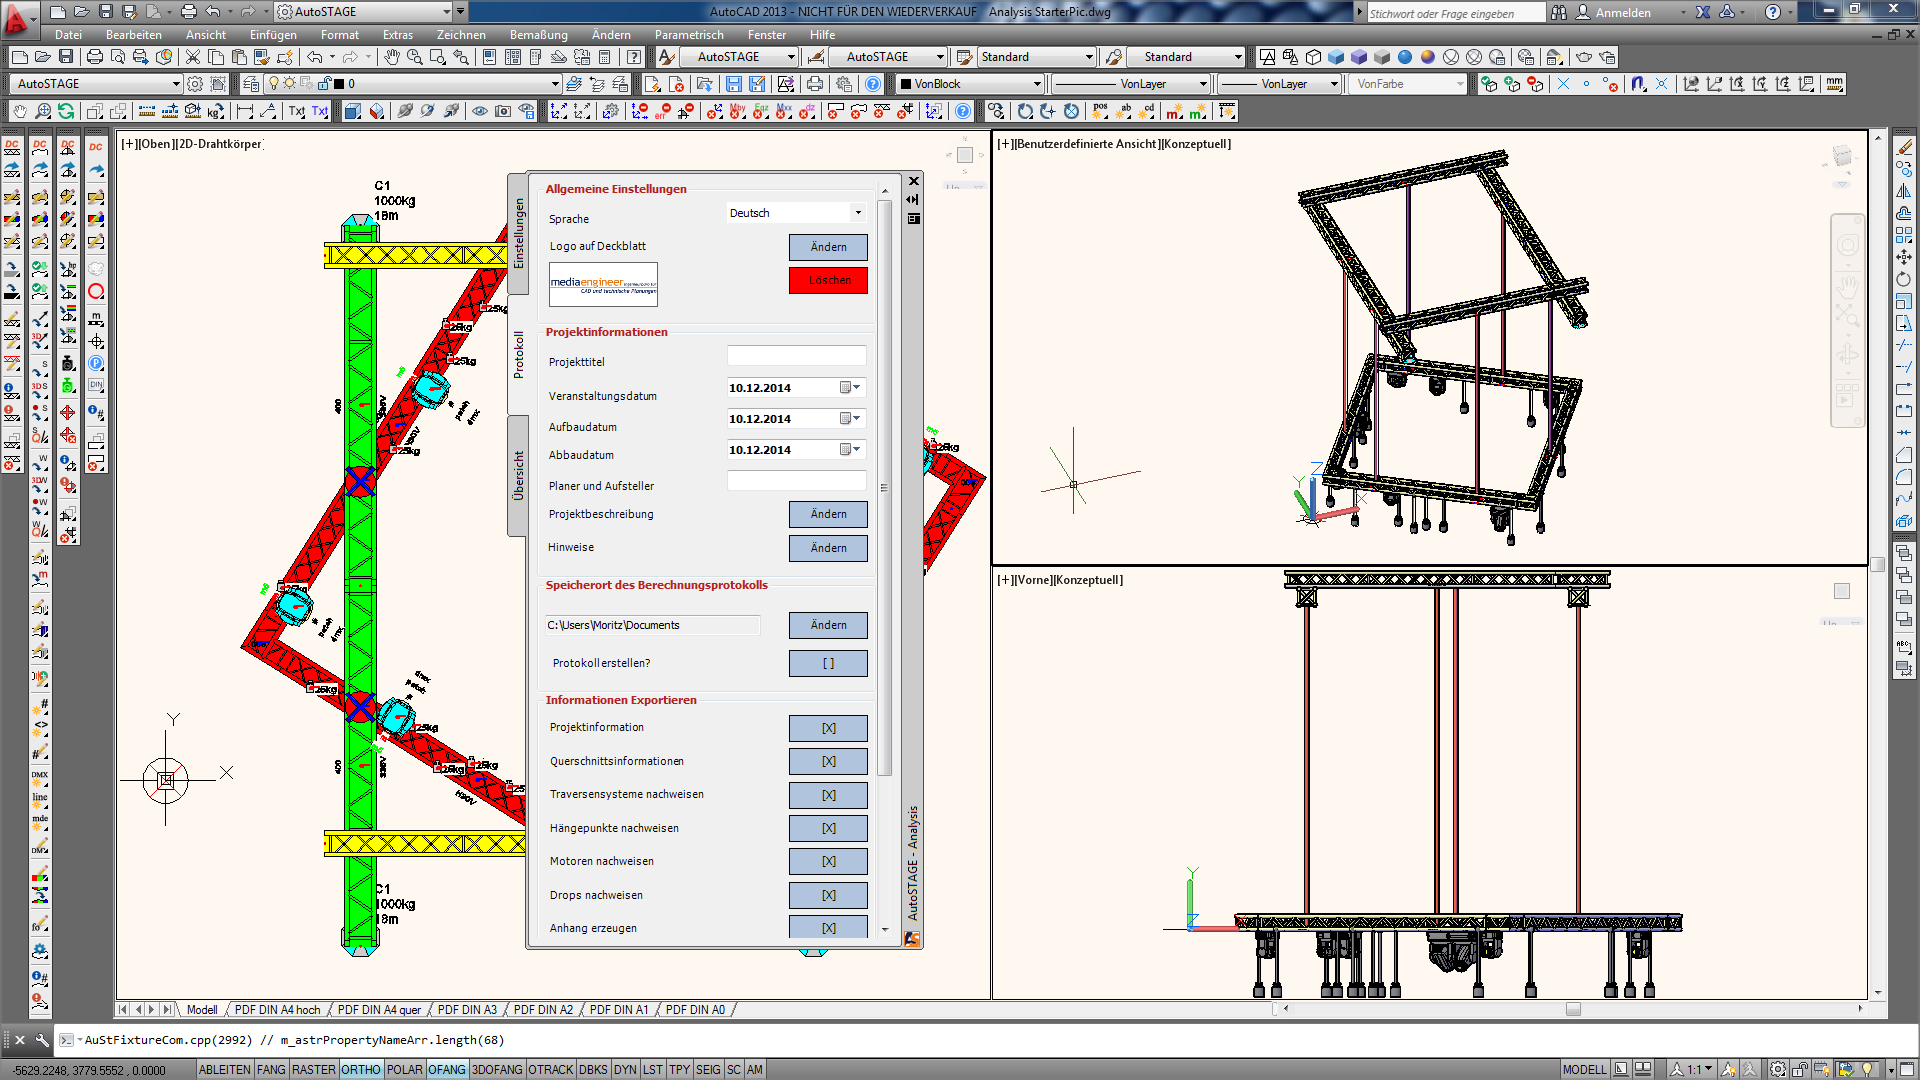Image resolution: width=1920 pixels, height=1080 pixels.
Task: Open Layer Properties Manager icon
Action: point(251,84)
